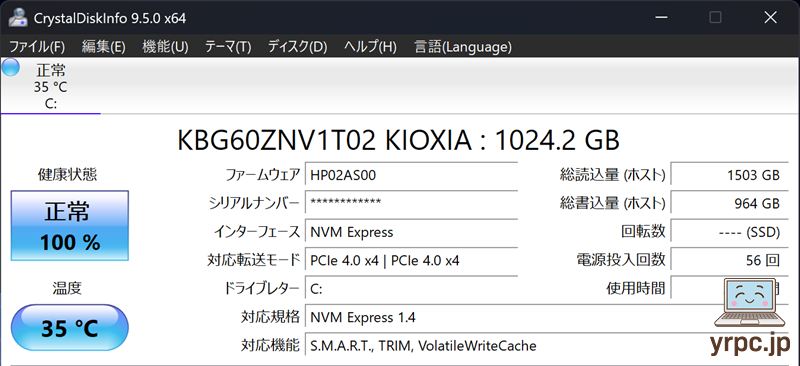Click the シリアルナンバー label
The height and width of the screenshot is (366, 800).
pyautogui.click(x=254, y=203)
